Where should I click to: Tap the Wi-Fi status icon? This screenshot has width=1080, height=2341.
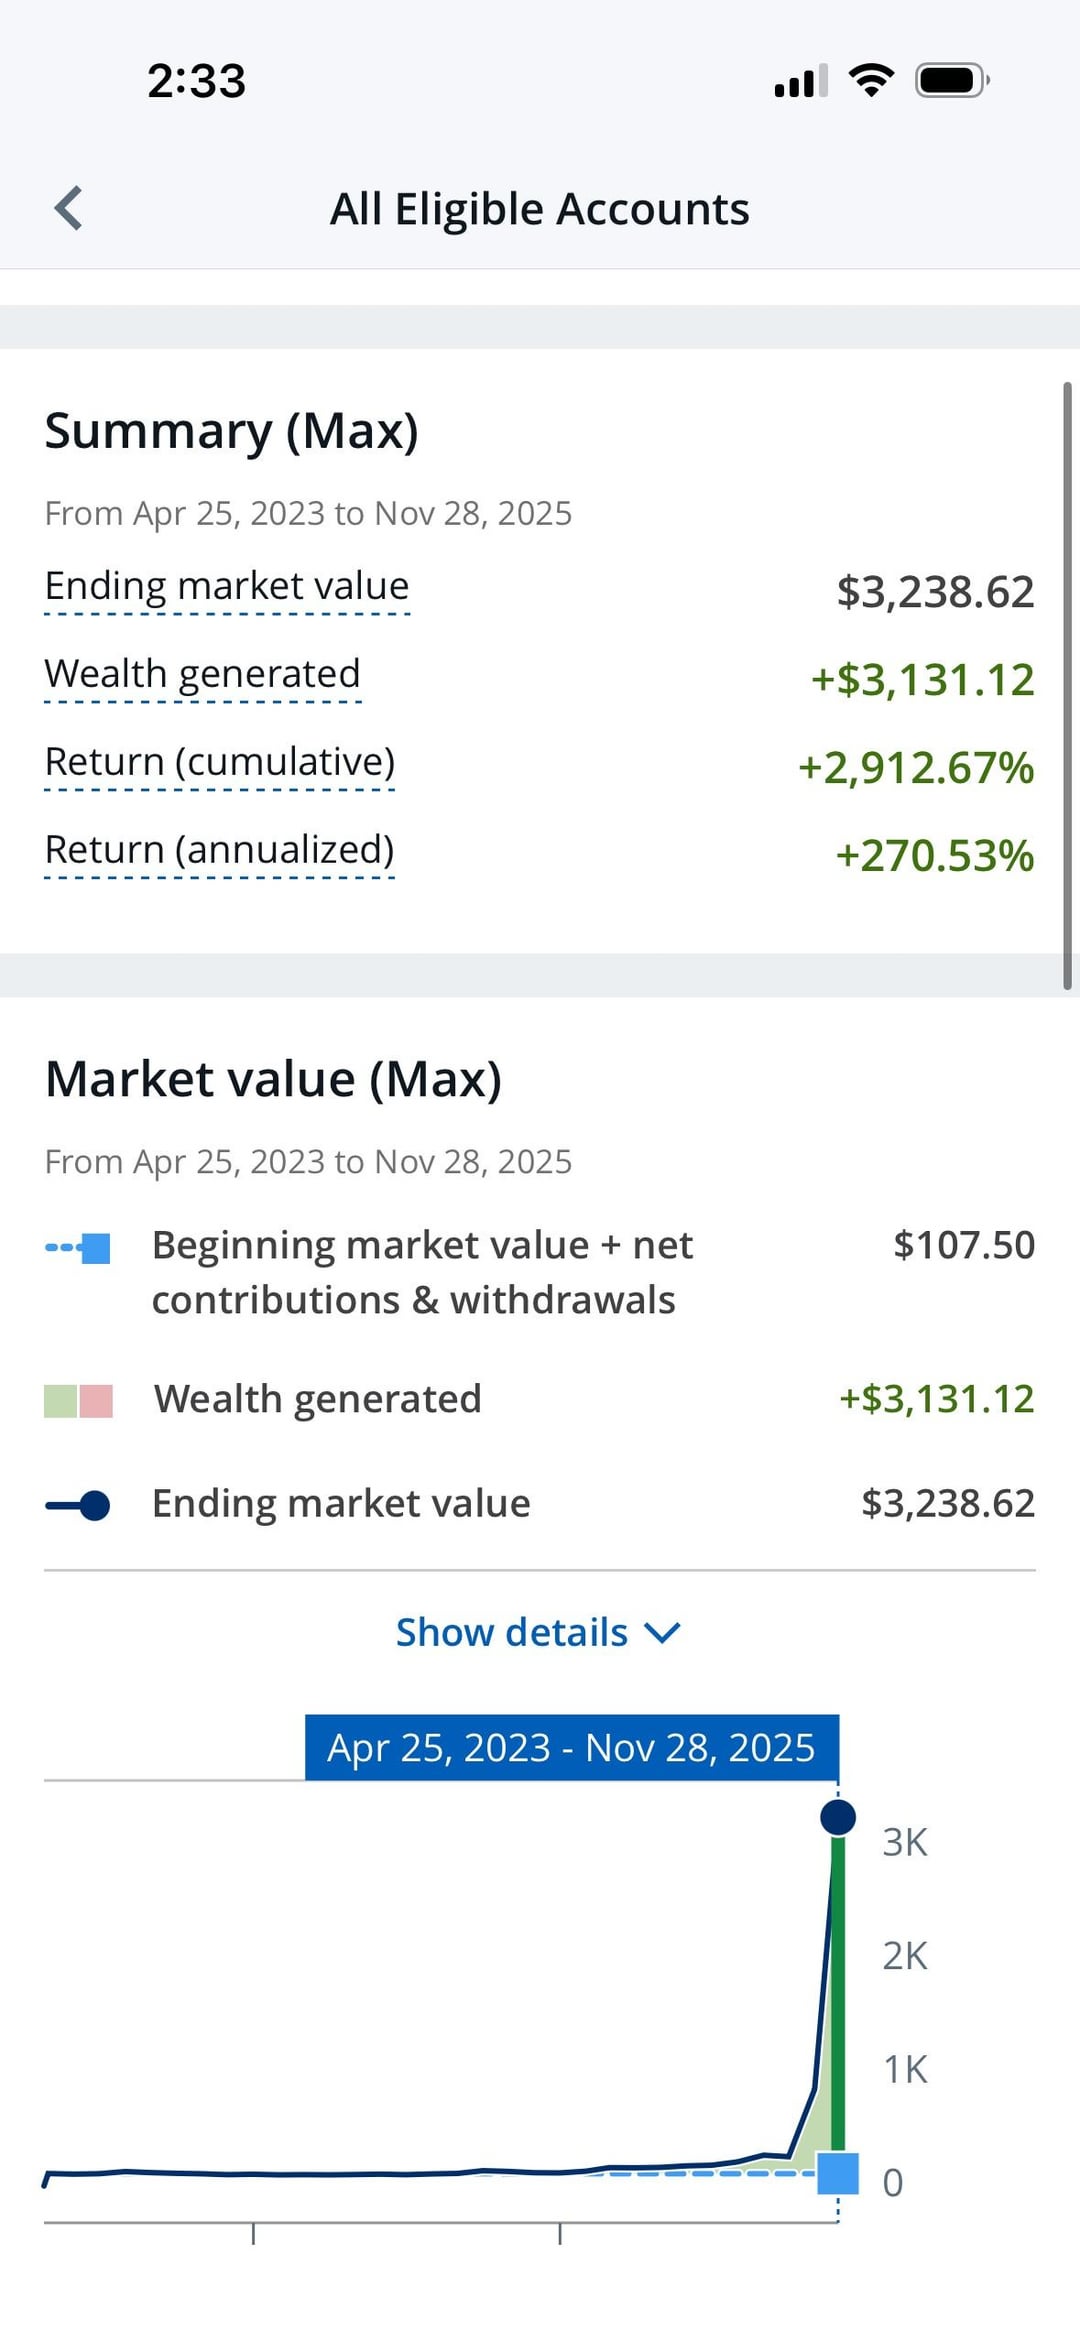[x=871, y=80]
